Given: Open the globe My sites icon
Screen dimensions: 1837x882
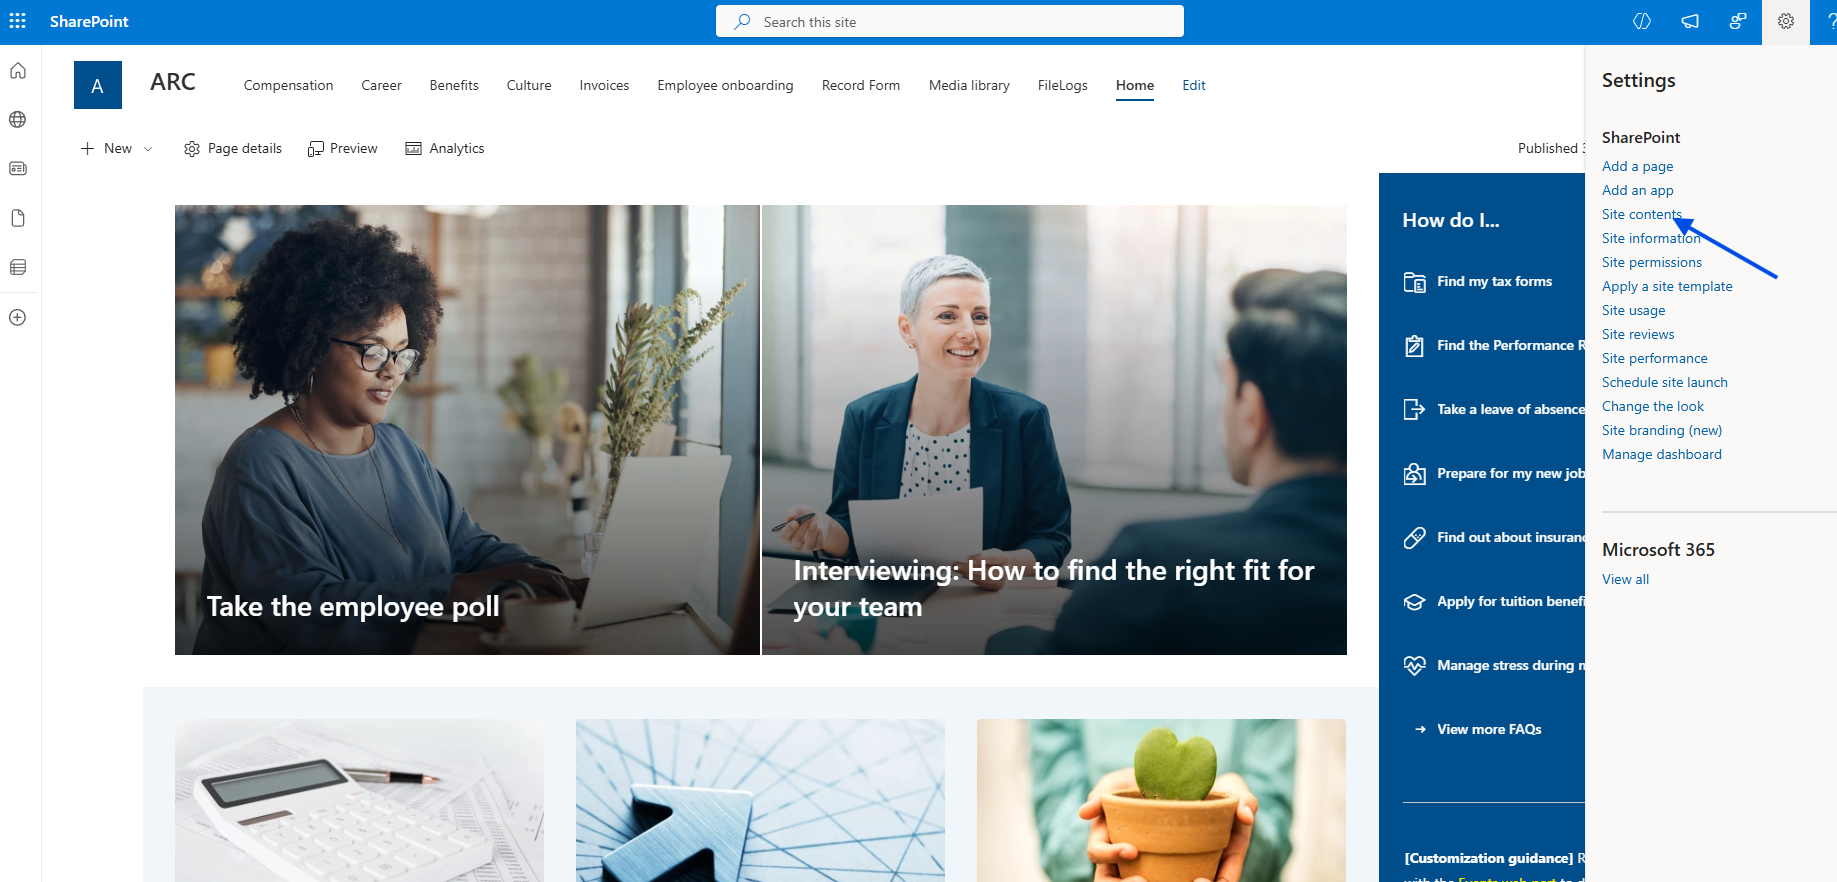Looking at the screenshot, I should (18, 120).
